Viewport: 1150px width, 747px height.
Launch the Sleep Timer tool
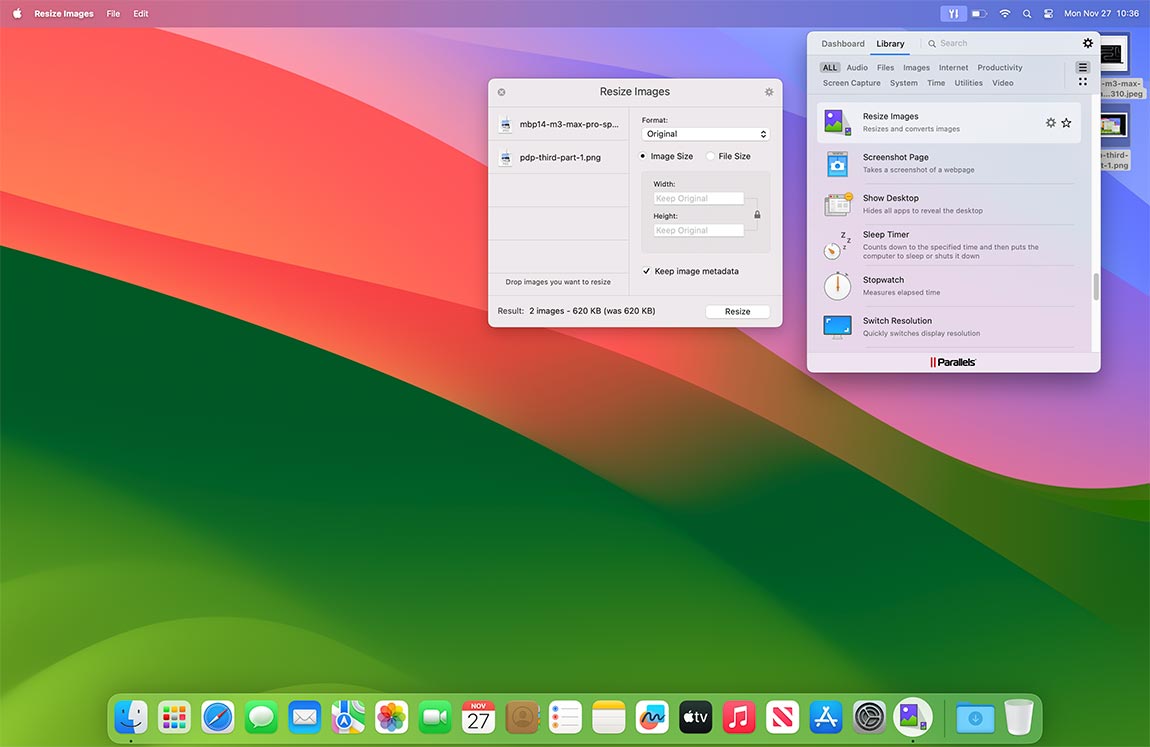[x=837, y=245]
